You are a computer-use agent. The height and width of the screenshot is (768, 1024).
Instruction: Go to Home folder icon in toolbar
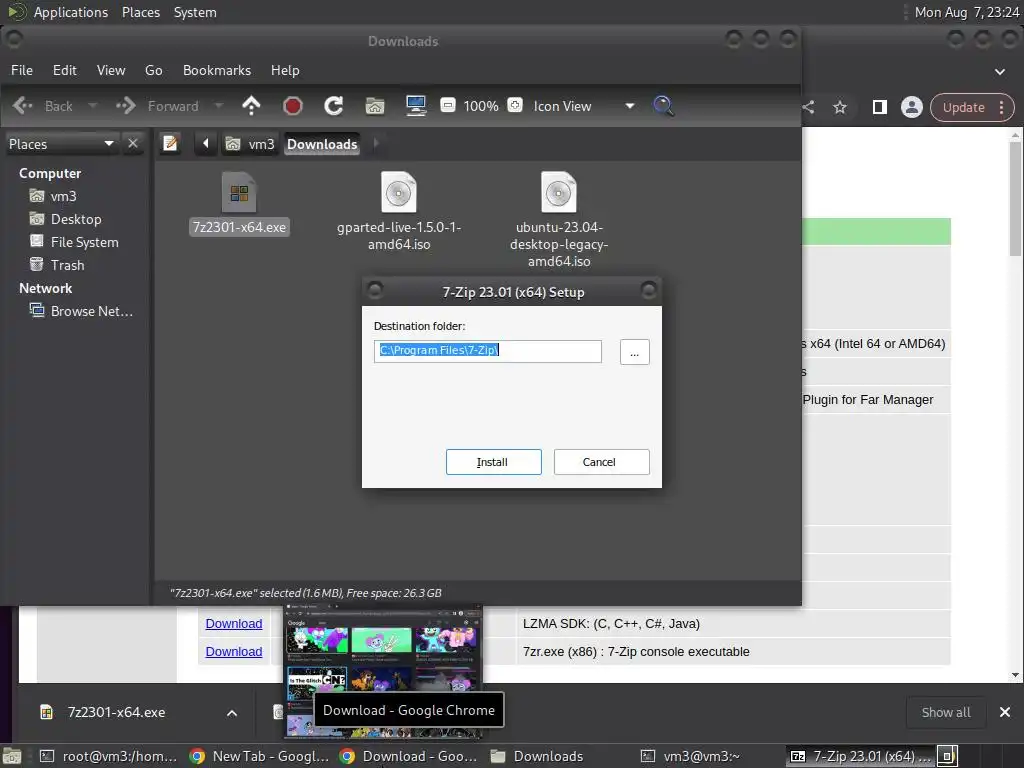tap(375, 106)
